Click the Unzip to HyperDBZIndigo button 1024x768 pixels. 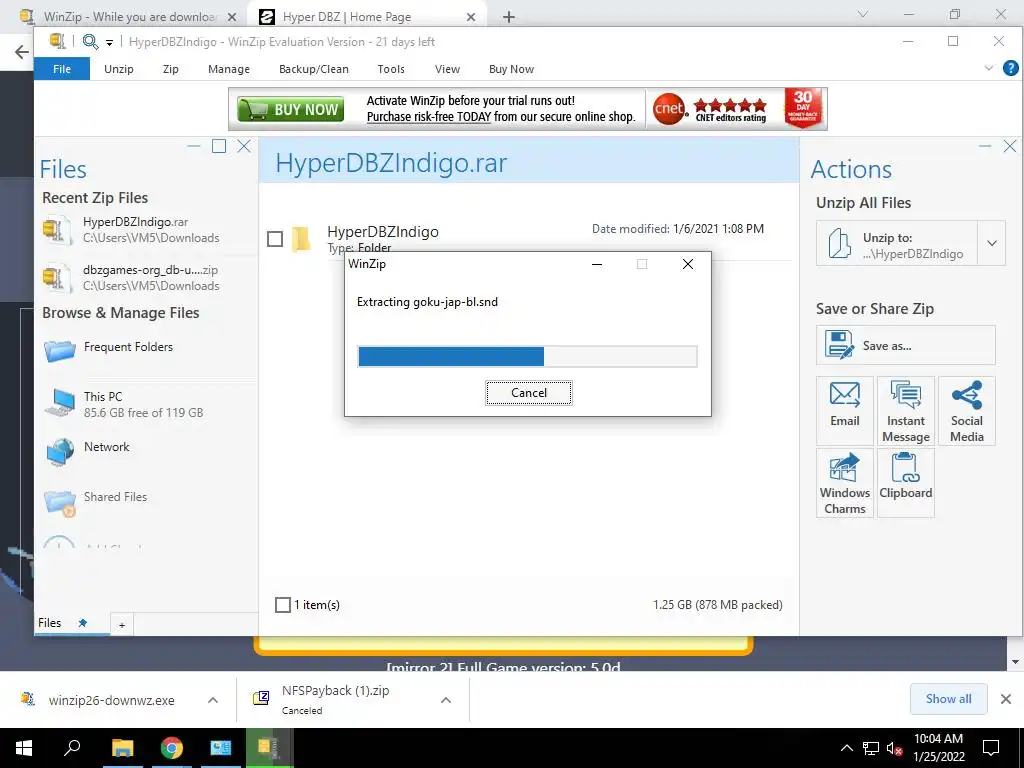[897, 243]
